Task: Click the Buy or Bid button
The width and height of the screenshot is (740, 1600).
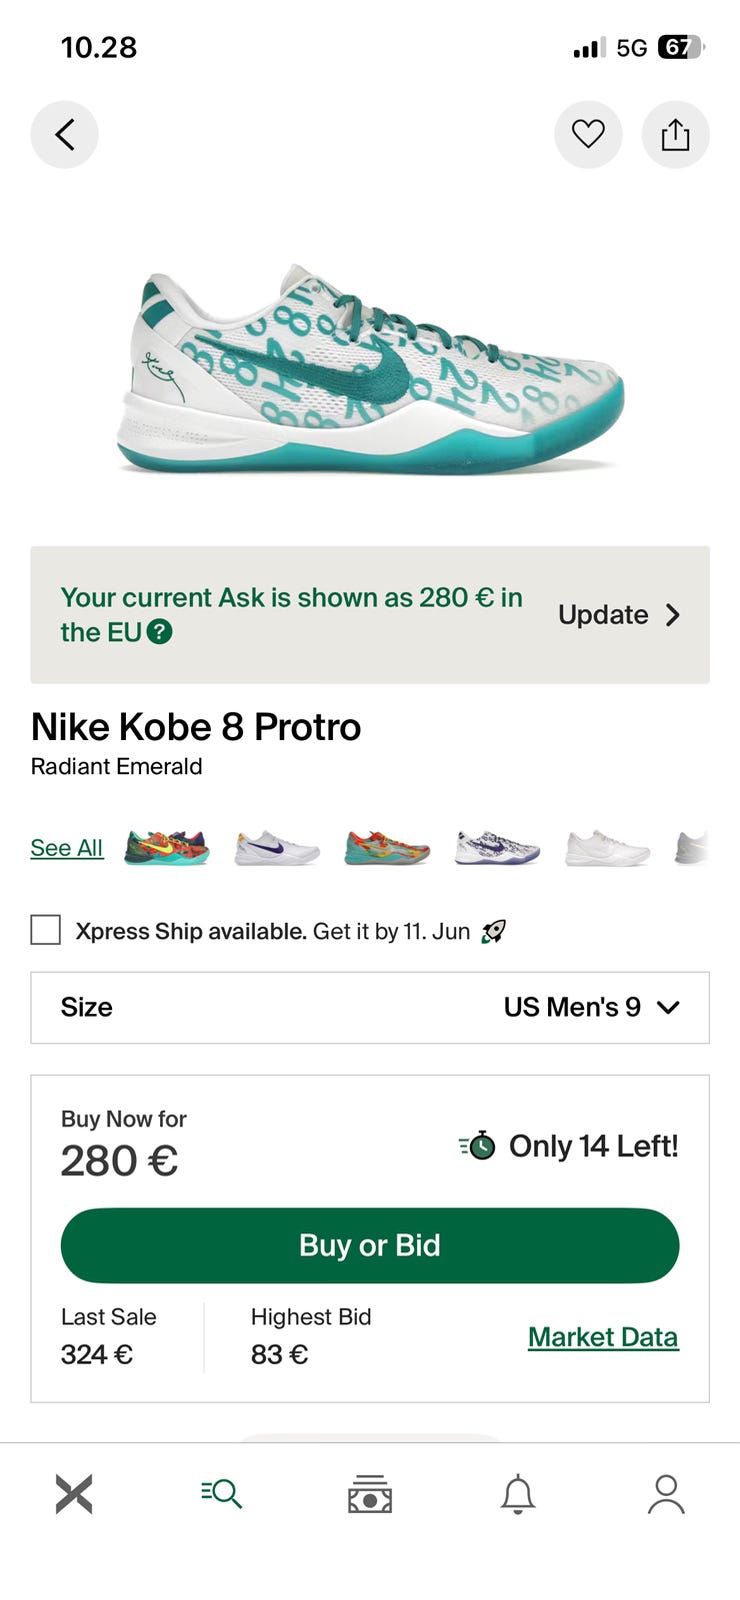Action: tap(370, 1245)
